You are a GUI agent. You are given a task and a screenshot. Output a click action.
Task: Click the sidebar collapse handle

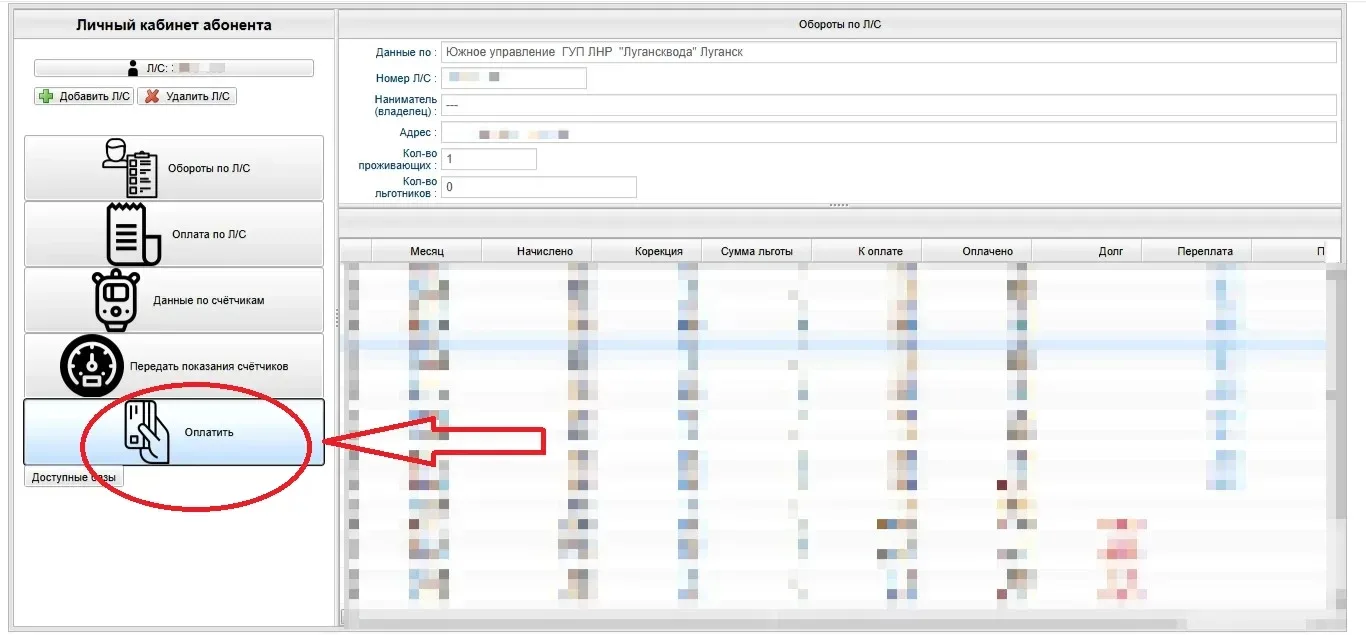pyautogui.click(x=336, y=317)
